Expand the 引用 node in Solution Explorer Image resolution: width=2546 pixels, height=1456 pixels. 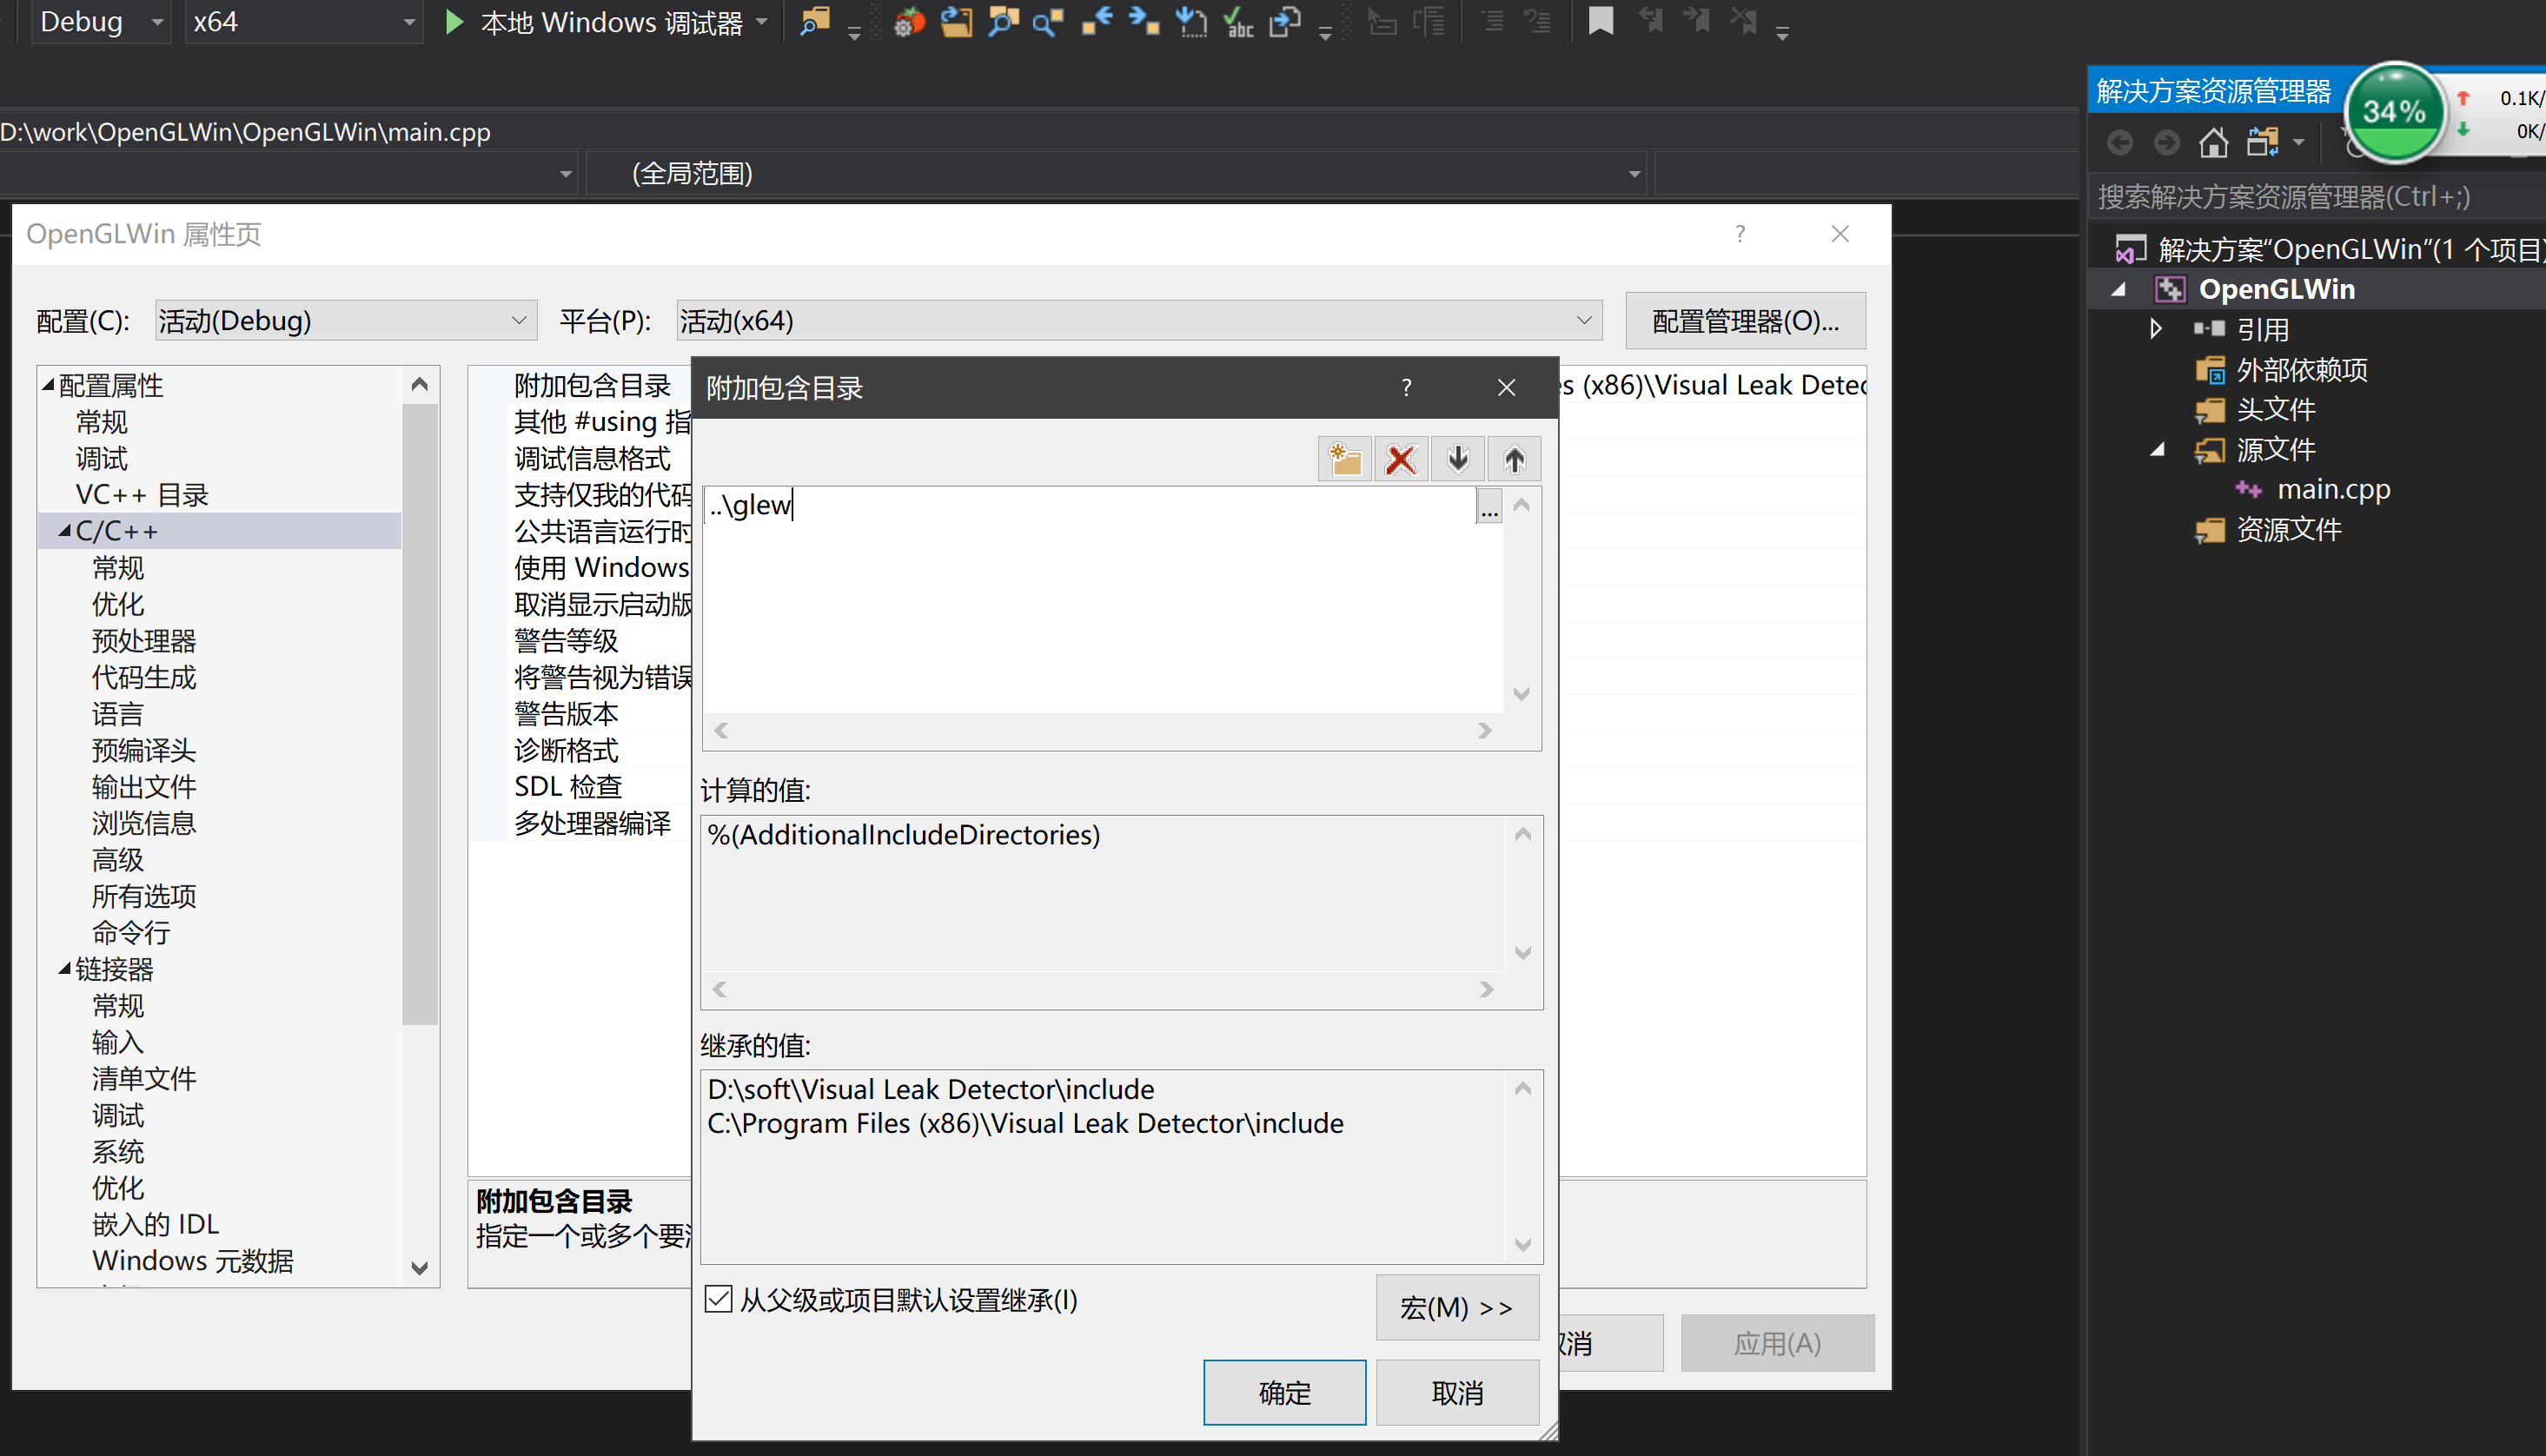[2155, 328]
